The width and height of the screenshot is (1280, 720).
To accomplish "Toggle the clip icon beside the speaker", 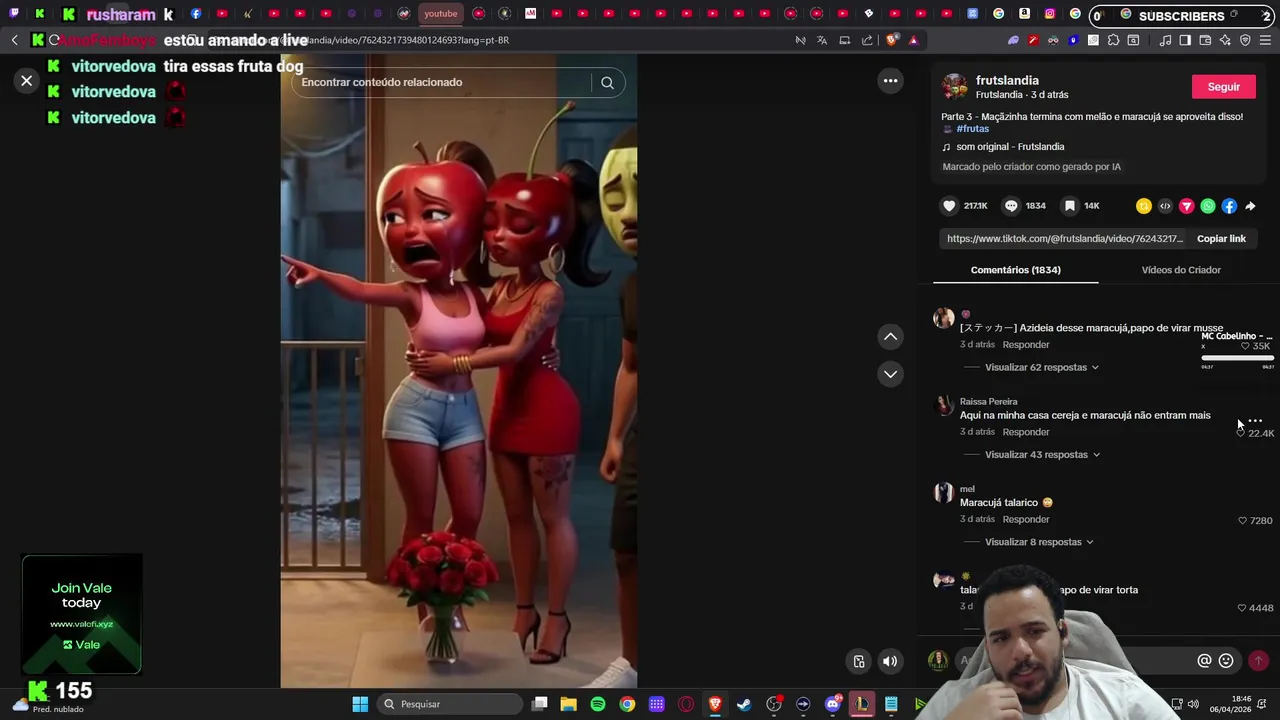I will click(858, 661).
